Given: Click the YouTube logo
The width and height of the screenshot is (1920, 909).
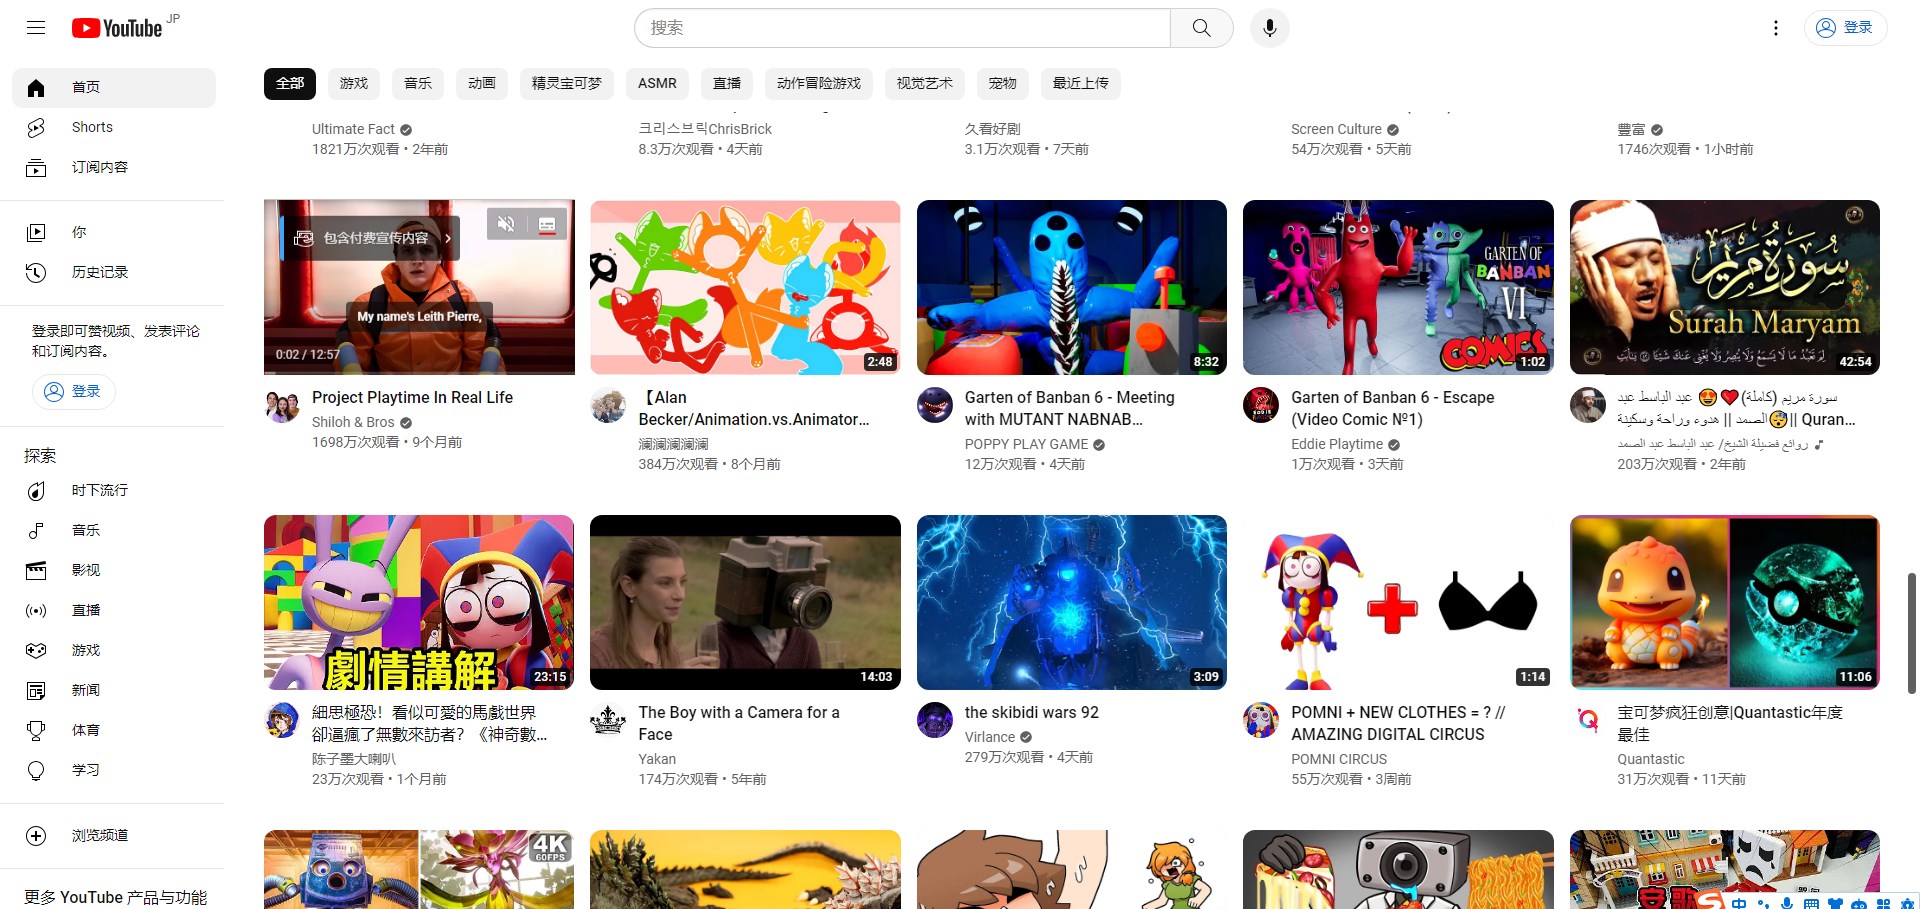Looking at the screenshot, I should 117,28.
